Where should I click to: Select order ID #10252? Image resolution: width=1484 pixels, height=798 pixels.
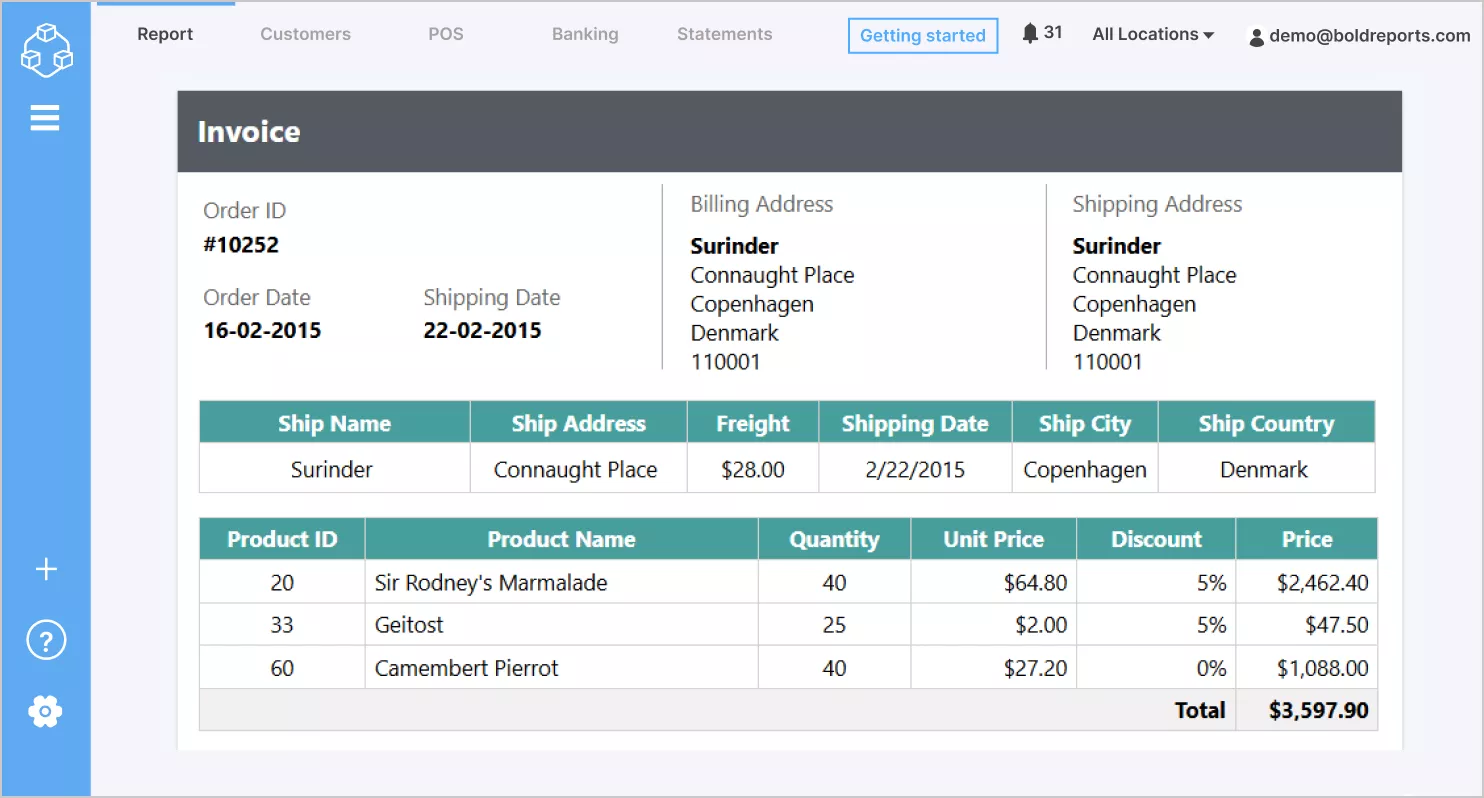241,245
